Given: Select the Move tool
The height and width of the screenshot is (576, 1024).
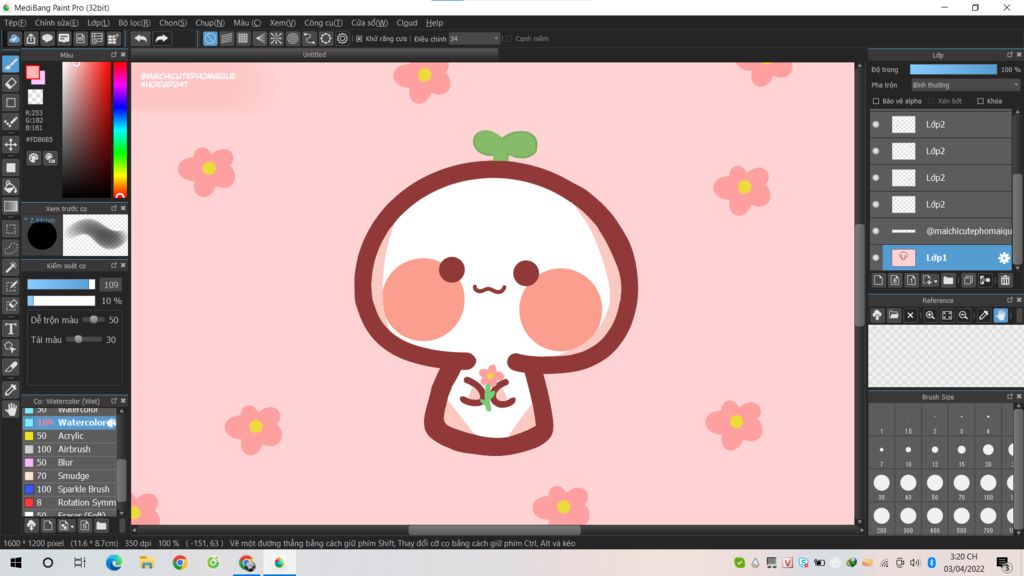Looking at the screenshot, I should (x=10, y=144).
